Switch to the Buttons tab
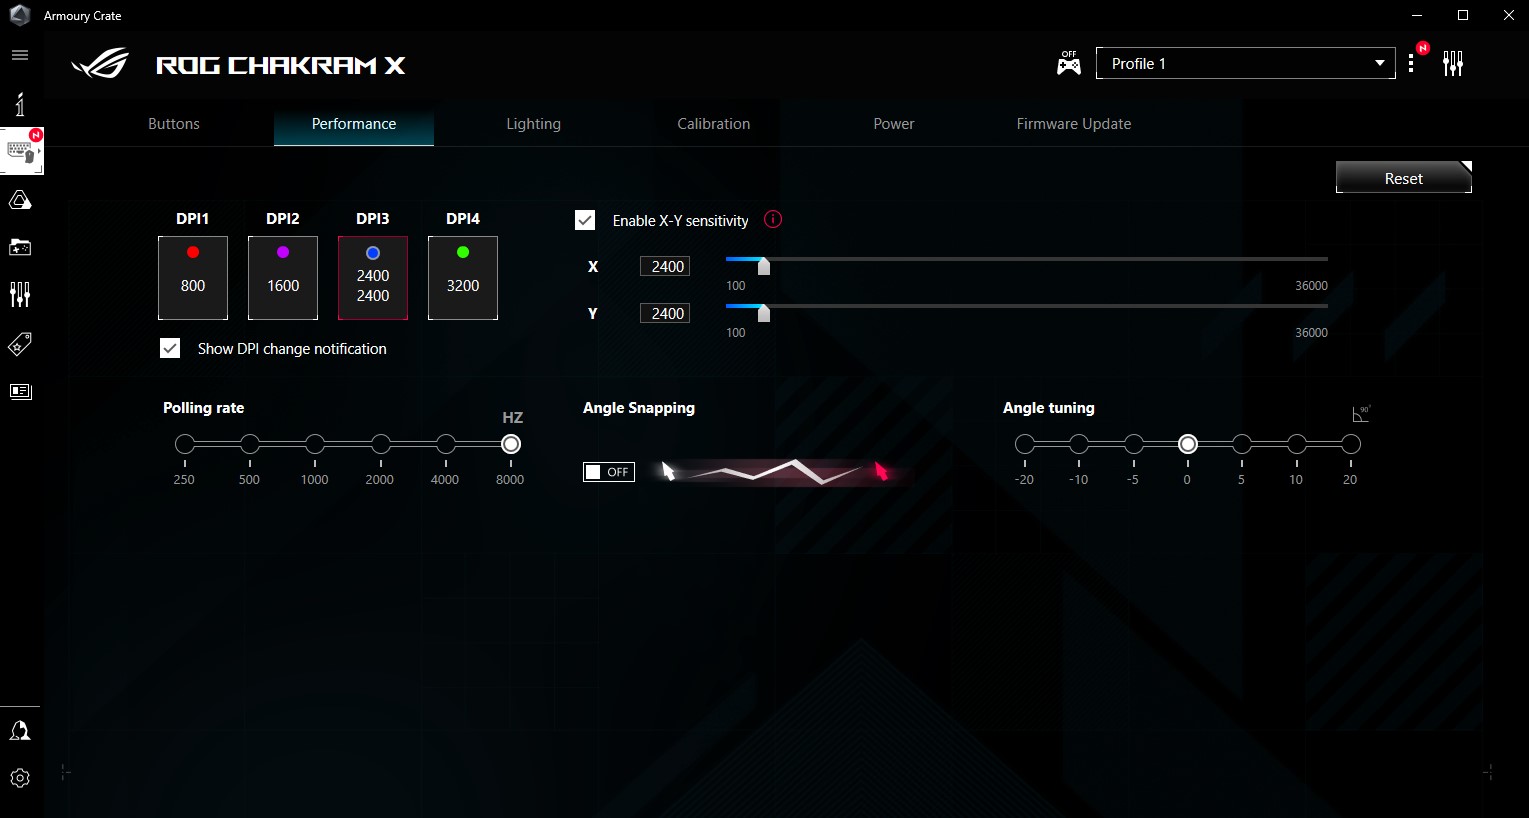Image resolution: width=1529 pixels, height=818 pixels. (174, 124)
